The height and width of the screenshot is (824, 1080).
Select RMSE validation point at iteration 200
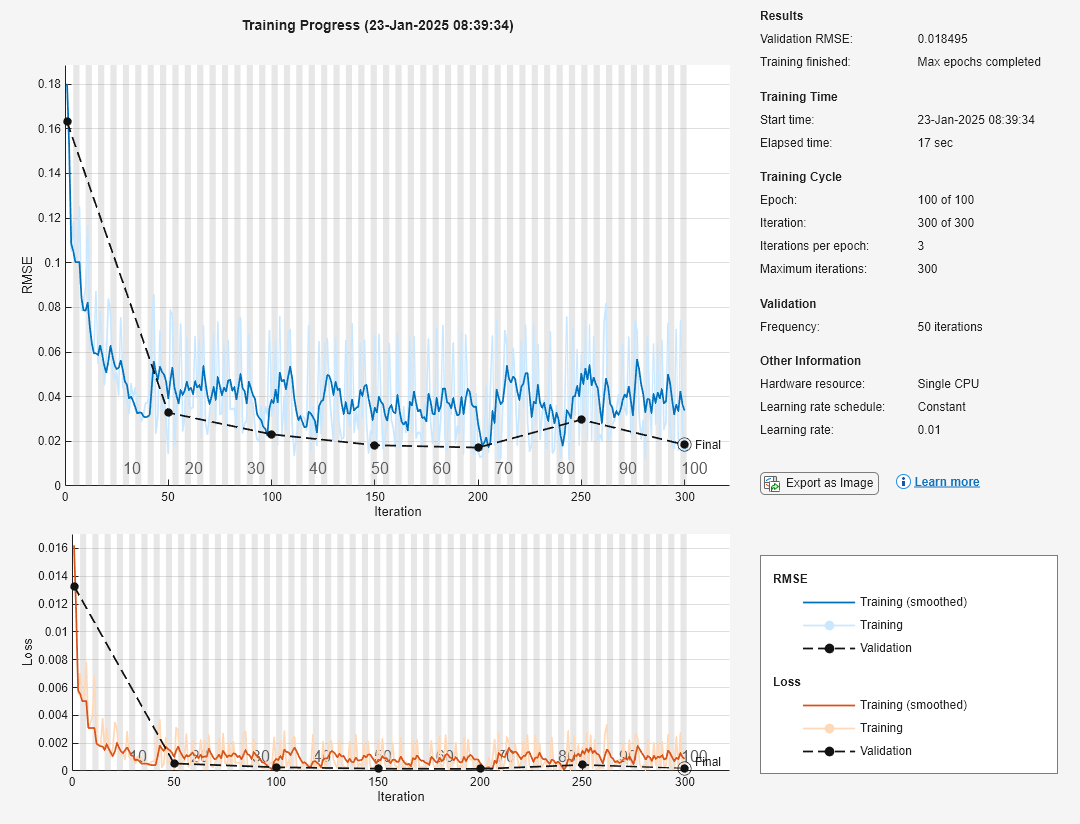(478, 447)
